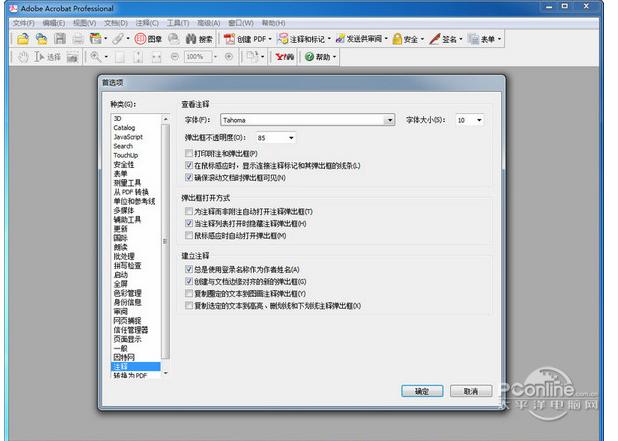
Task: Click the 取消 button to cancel
Action: coord(471,391)
